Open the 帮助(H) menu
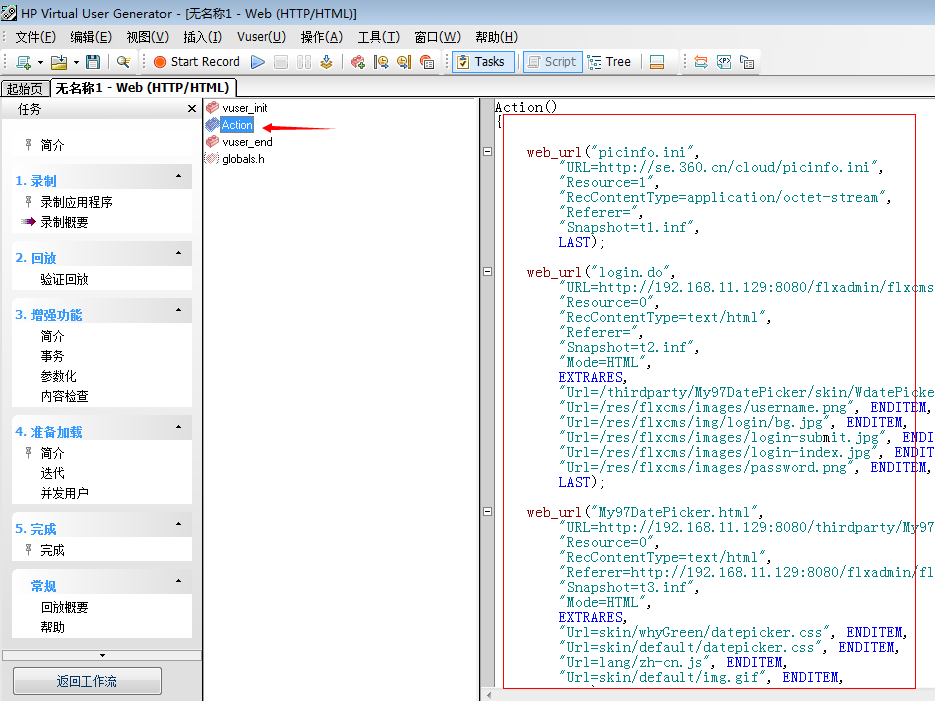 pyautogui.click(x=496, y=37)
